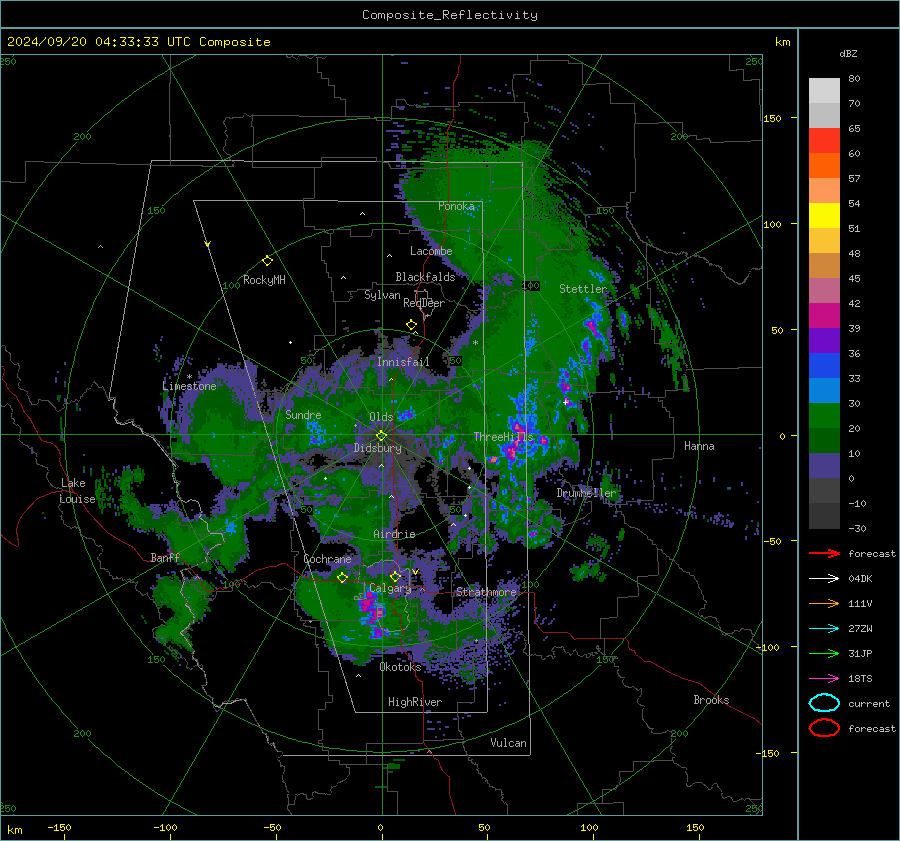Click the green 31JP arrow legend icon

tap(824, 653)
